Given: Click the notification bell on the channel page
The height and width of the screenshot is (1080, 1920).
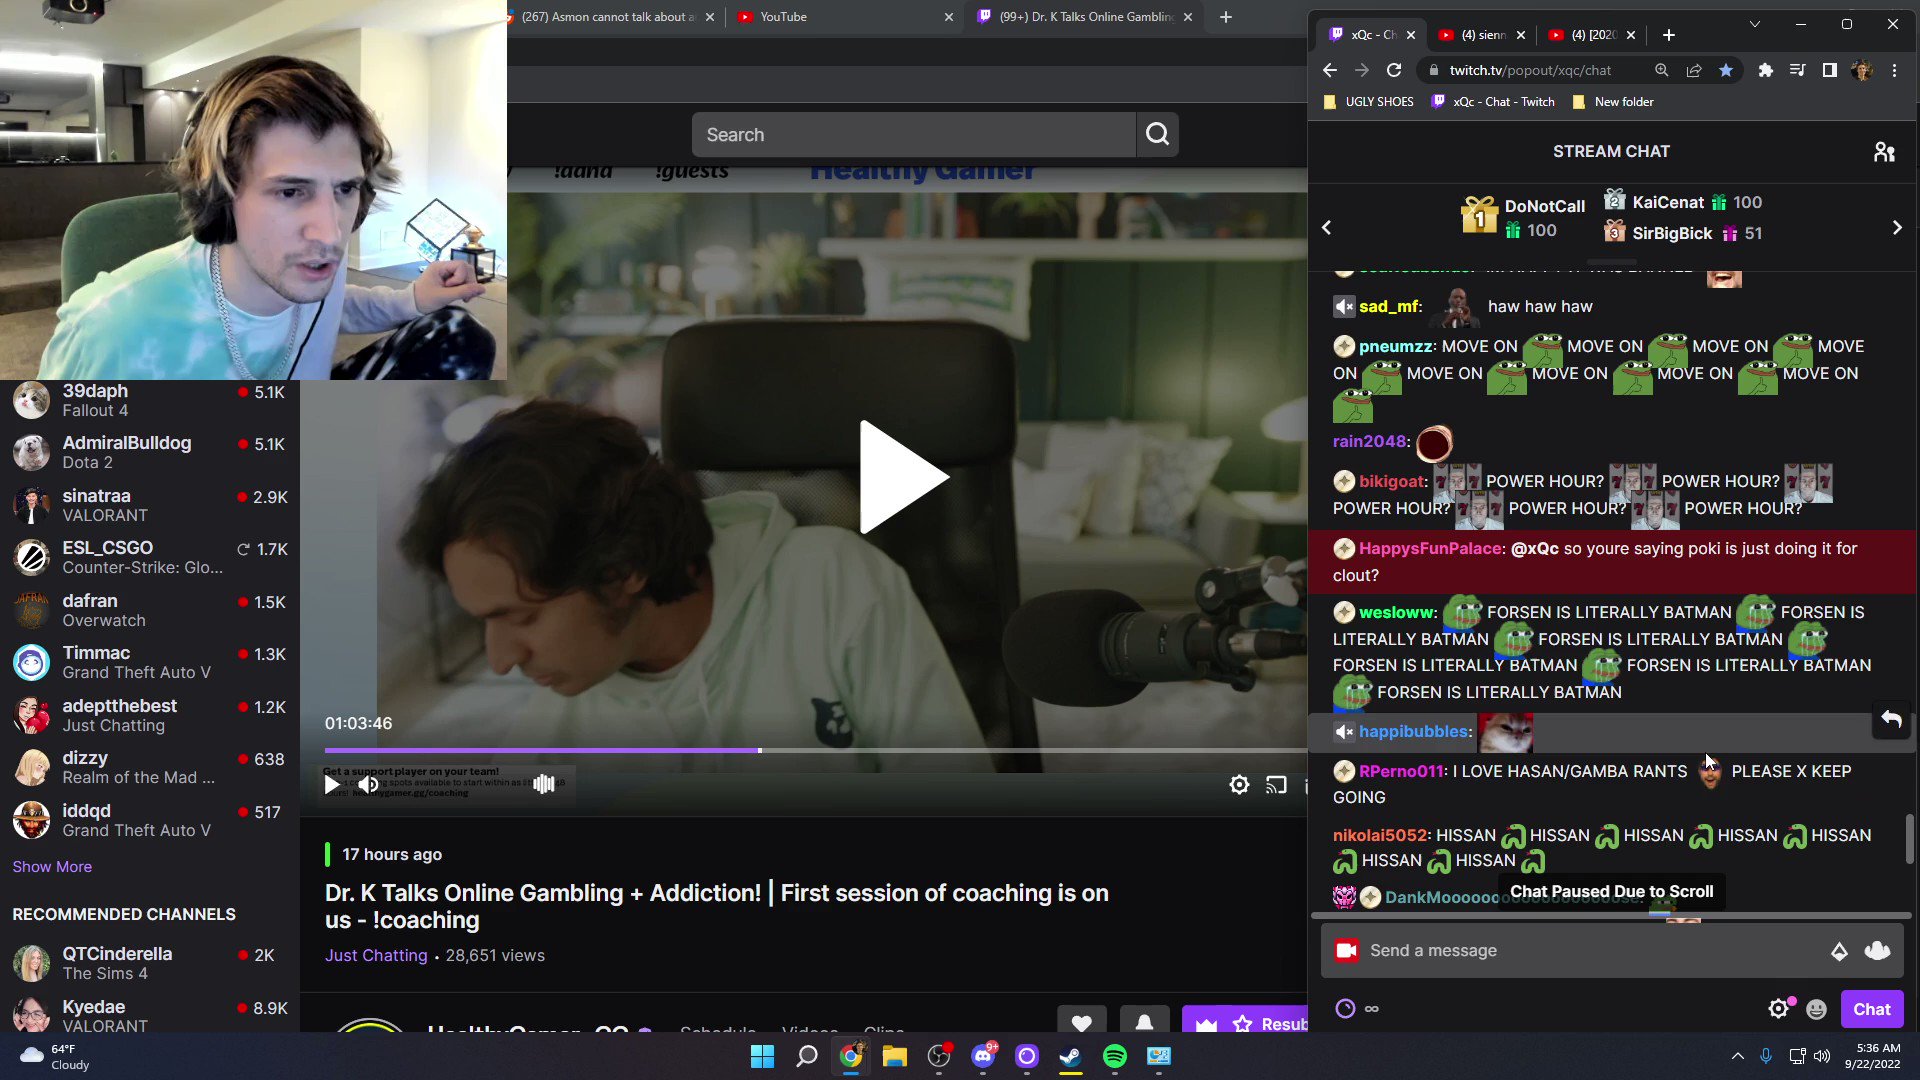Looking at the screenshot, I should pos(1144,1022).
